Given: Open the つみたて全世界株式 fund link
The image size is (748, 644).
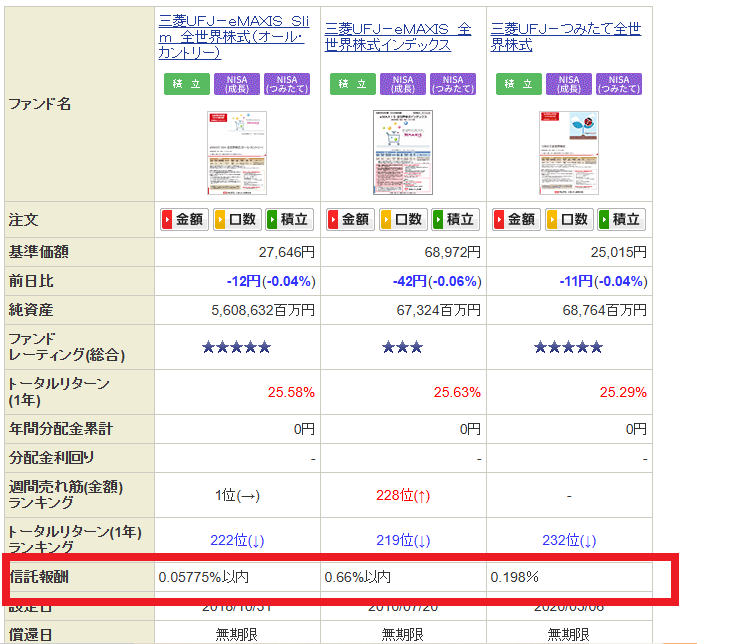Looking at the screenshot, I should [566, 37].
